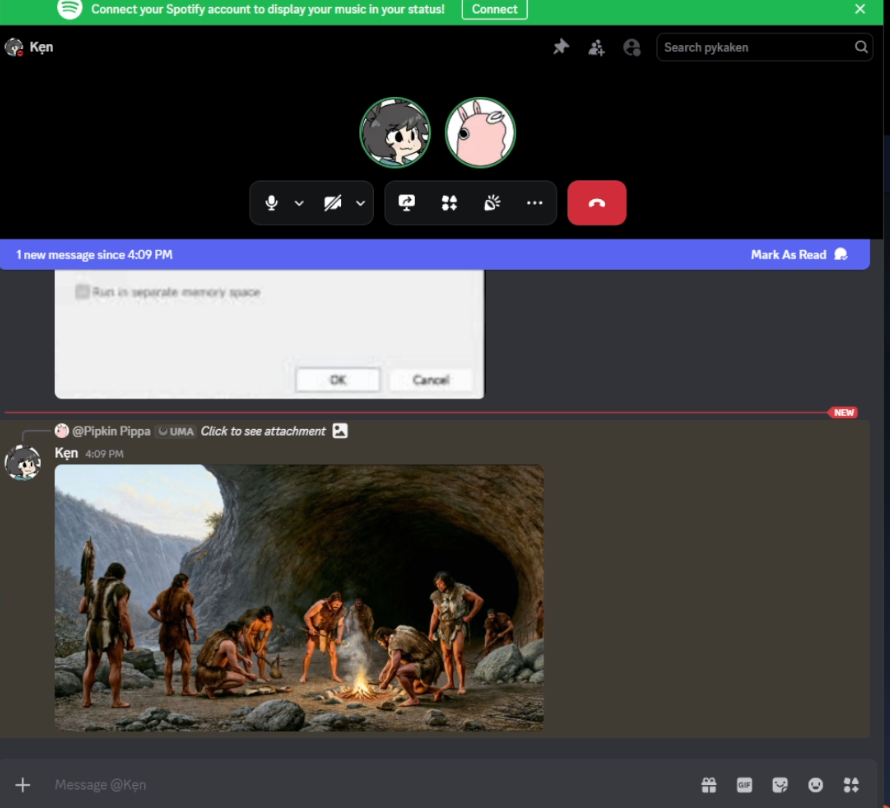Click the Ken username in header

[x=41, y=47]
